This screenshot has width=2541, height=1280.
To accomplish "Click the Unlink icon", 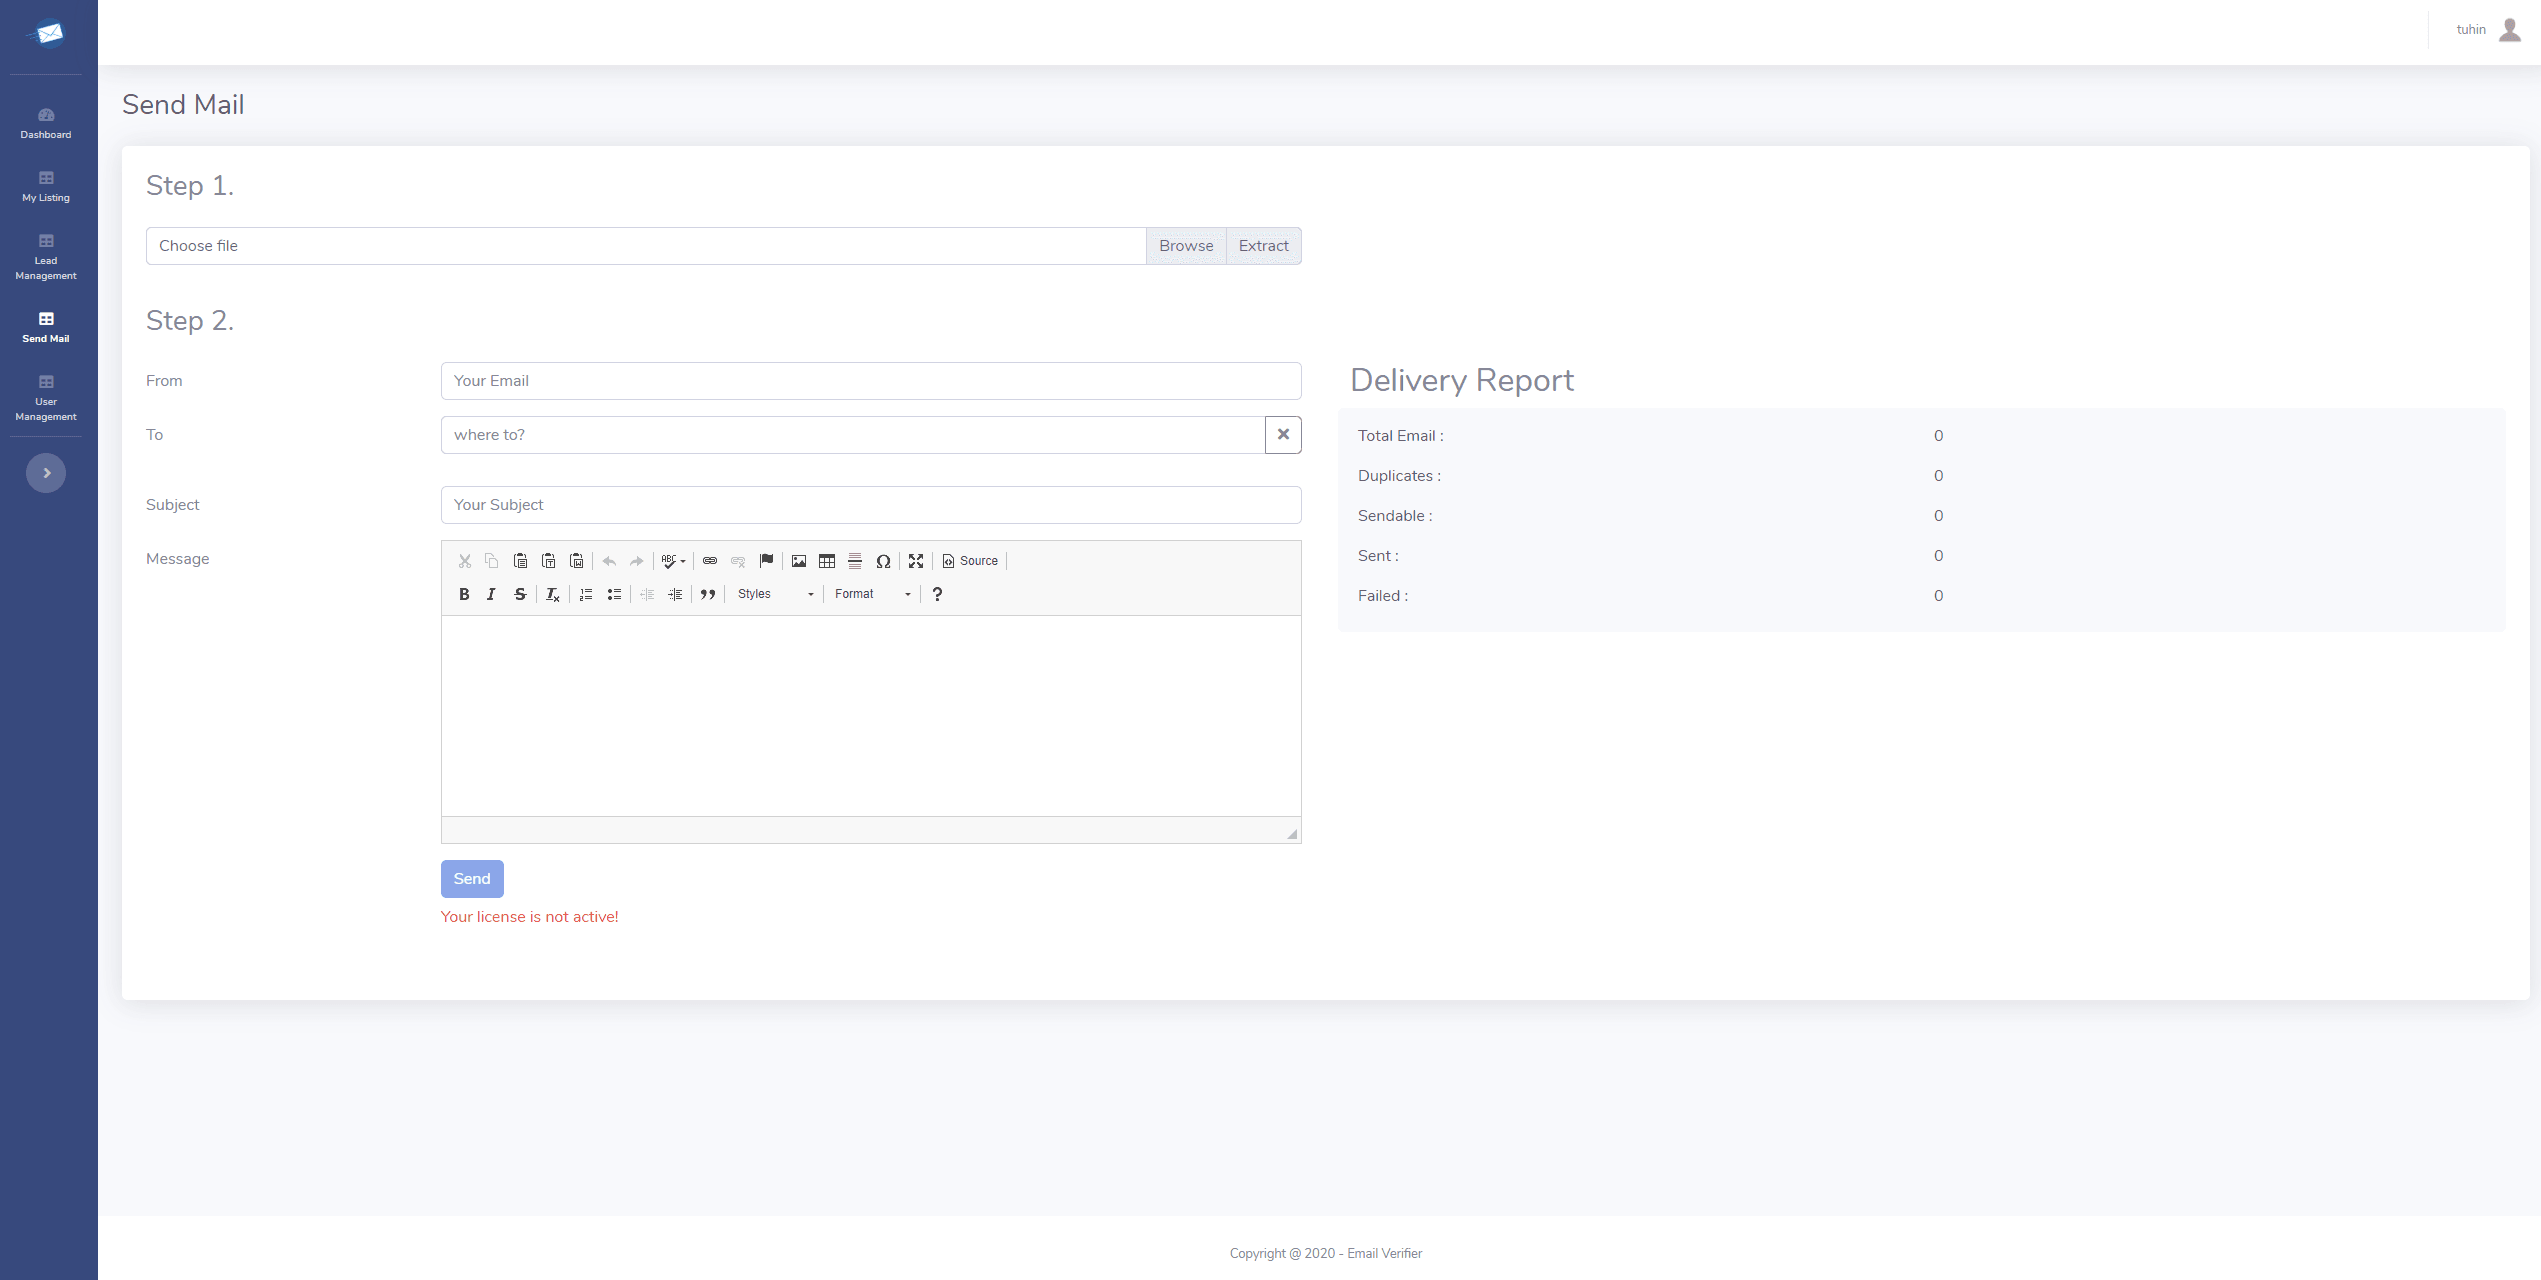I will (738, 561).
